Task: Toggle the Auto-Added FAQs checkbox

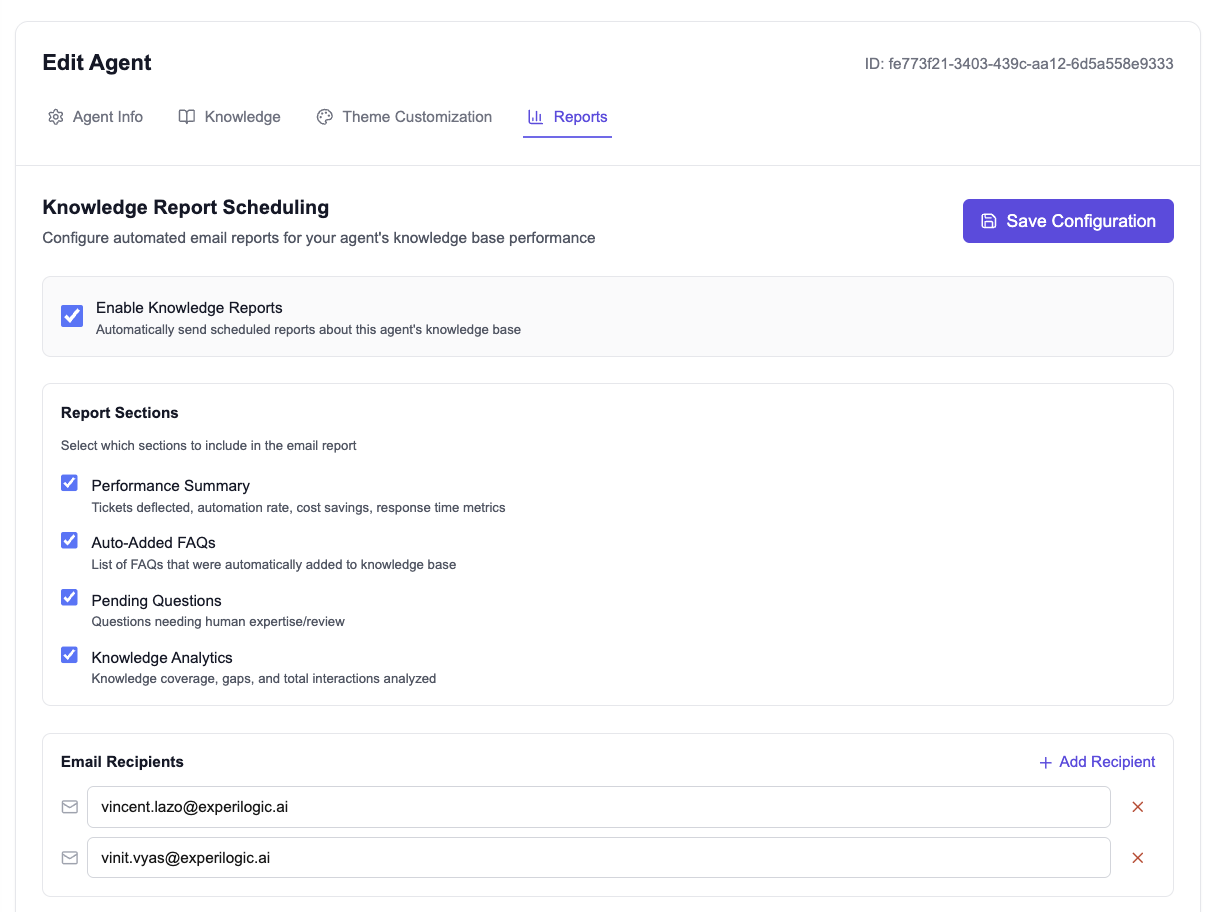Action: click(69, 540)
